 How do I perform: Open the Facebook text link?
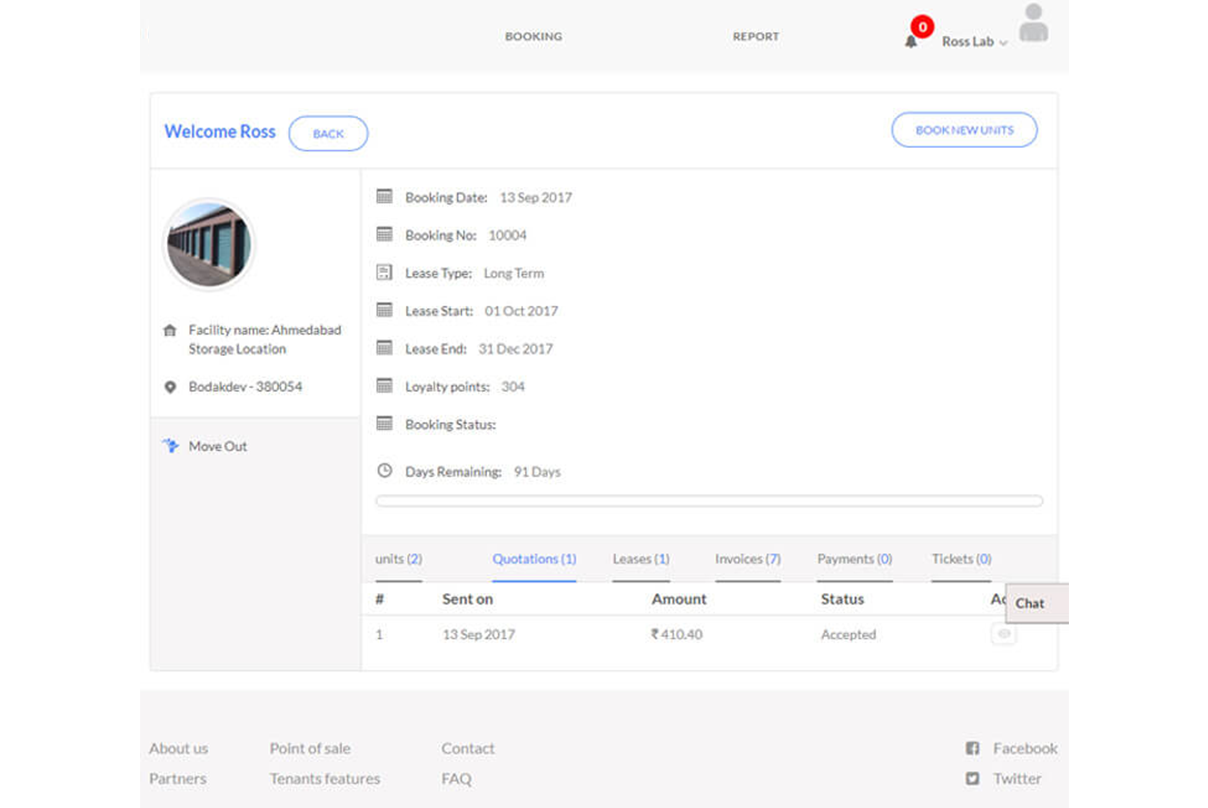tap(1025, 748)
